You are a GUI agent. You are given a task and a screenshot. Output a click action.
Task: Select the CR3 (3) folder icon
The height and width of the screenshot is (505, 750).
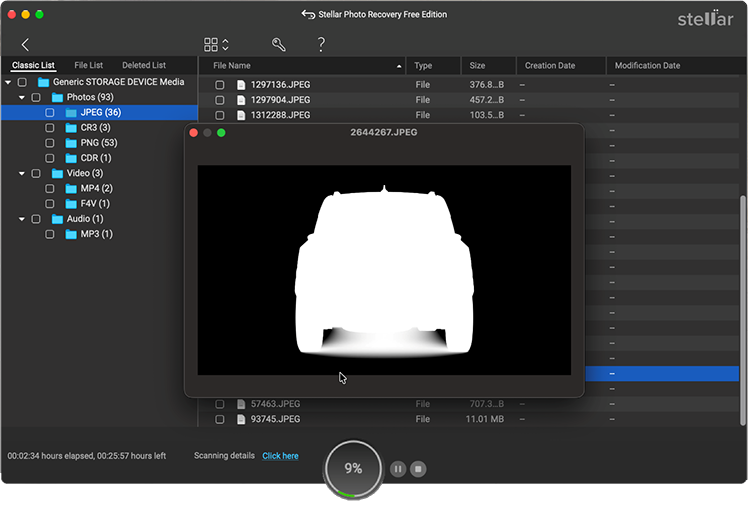71,128
